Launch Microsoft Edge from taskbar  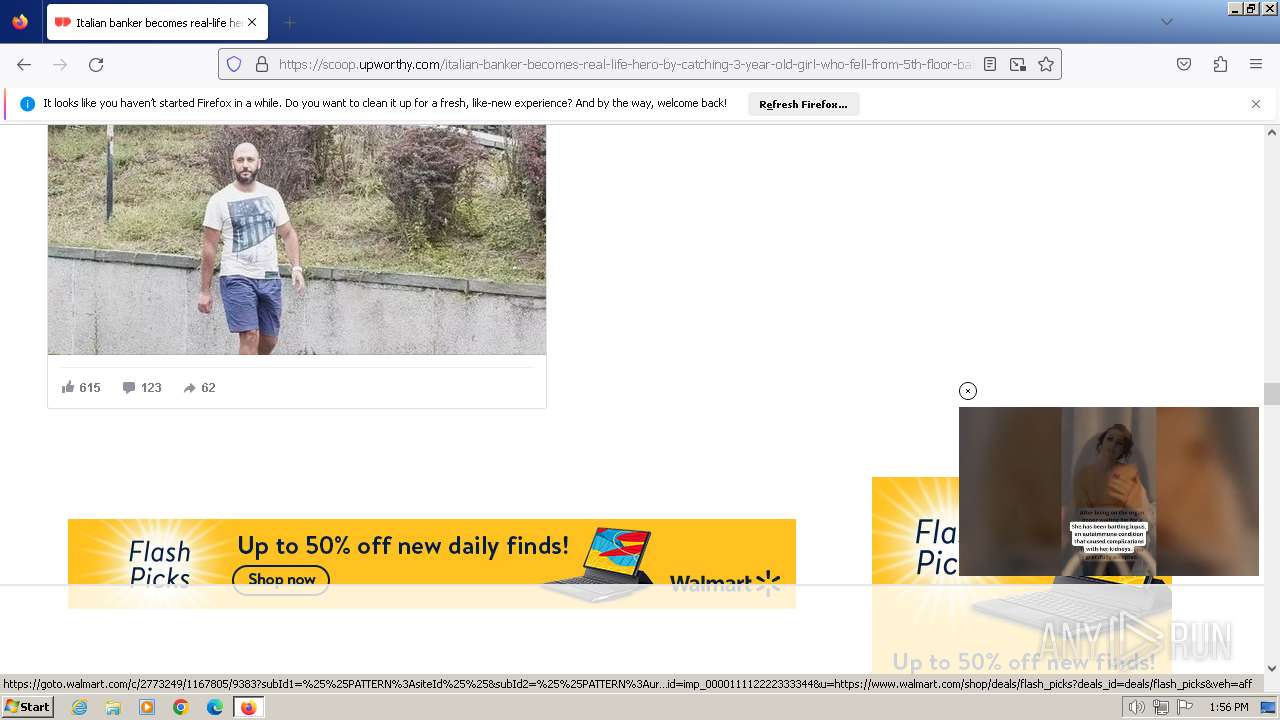tap(215, 707)
